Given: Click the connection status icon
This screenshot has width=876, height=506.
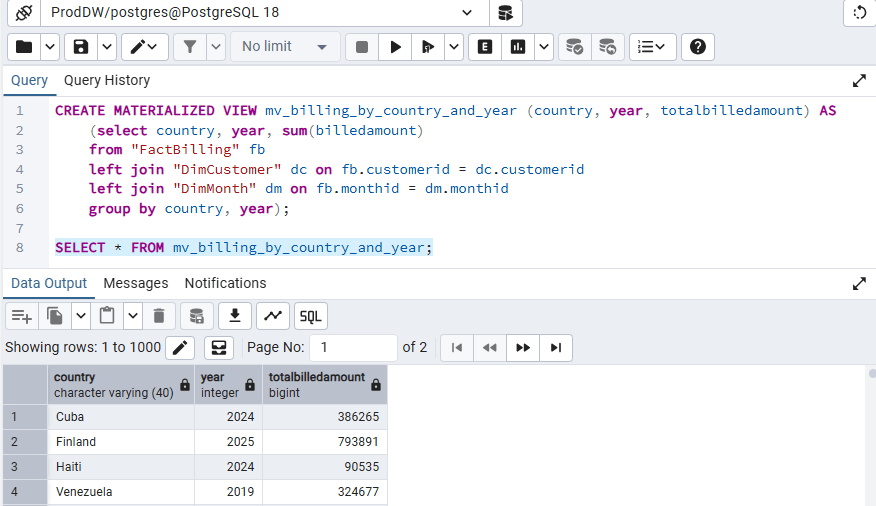Looking at the screenshot, I should 23,12.
